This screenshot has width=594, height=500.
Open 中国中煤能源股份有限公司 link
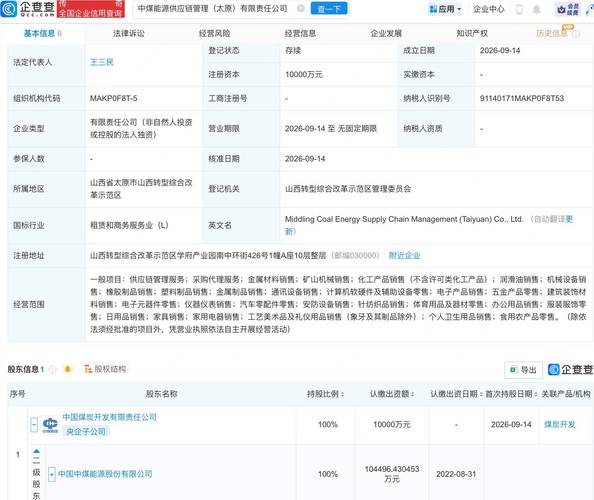[105, 474]
